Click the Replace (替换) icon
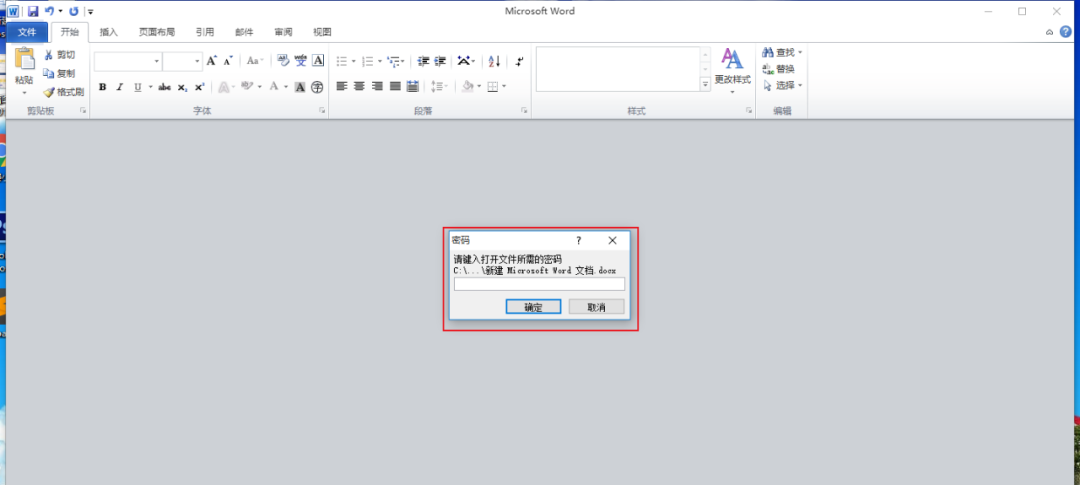Screen dimensions: 1080x485 pyautogui.click(x=767, y=69)
